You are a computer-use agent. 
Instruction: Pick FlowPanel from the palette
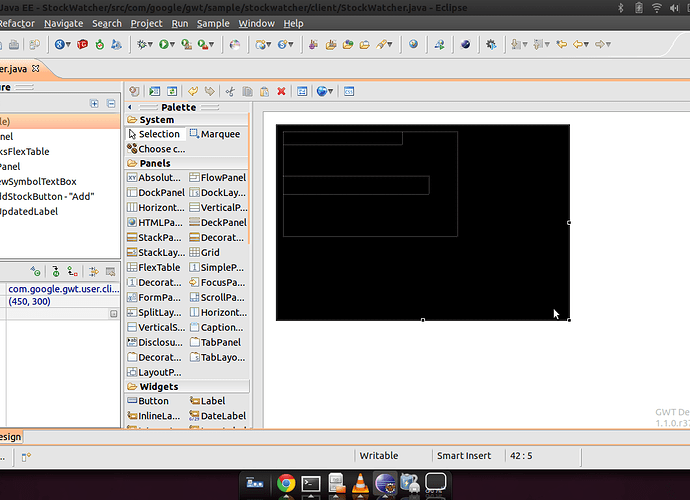[x=217, y=178]
